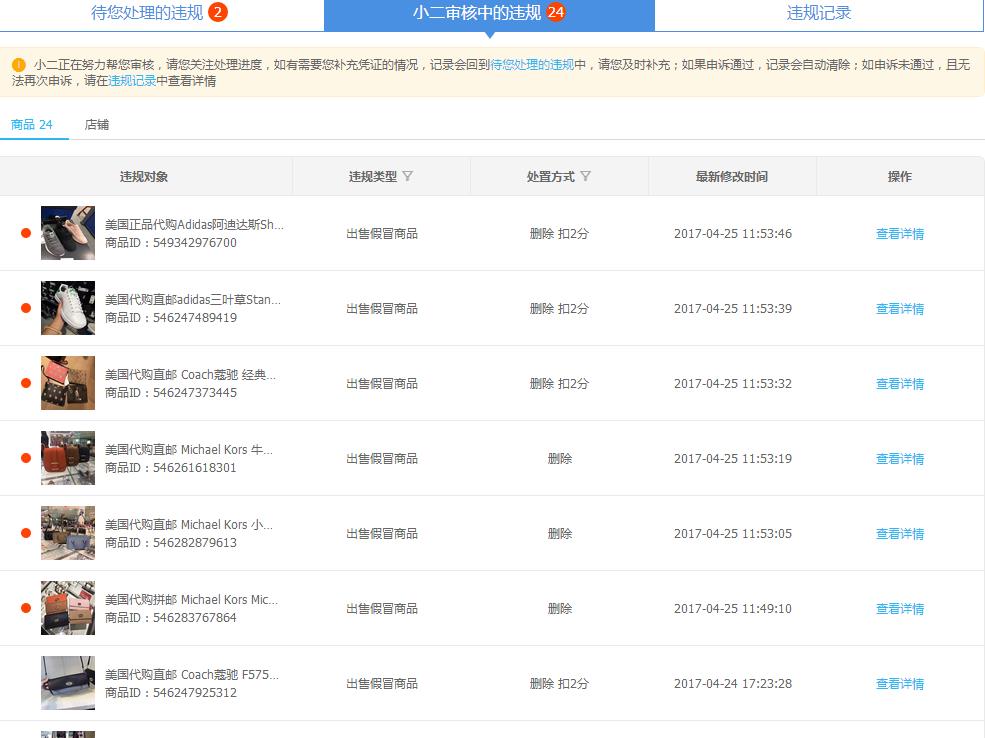Image resolution: width=985 pixels, height=738 pixels.
Task: Click the title 美国代购直邮 Coach蔻驰 F575...
Action: click(x=192, y=675)
